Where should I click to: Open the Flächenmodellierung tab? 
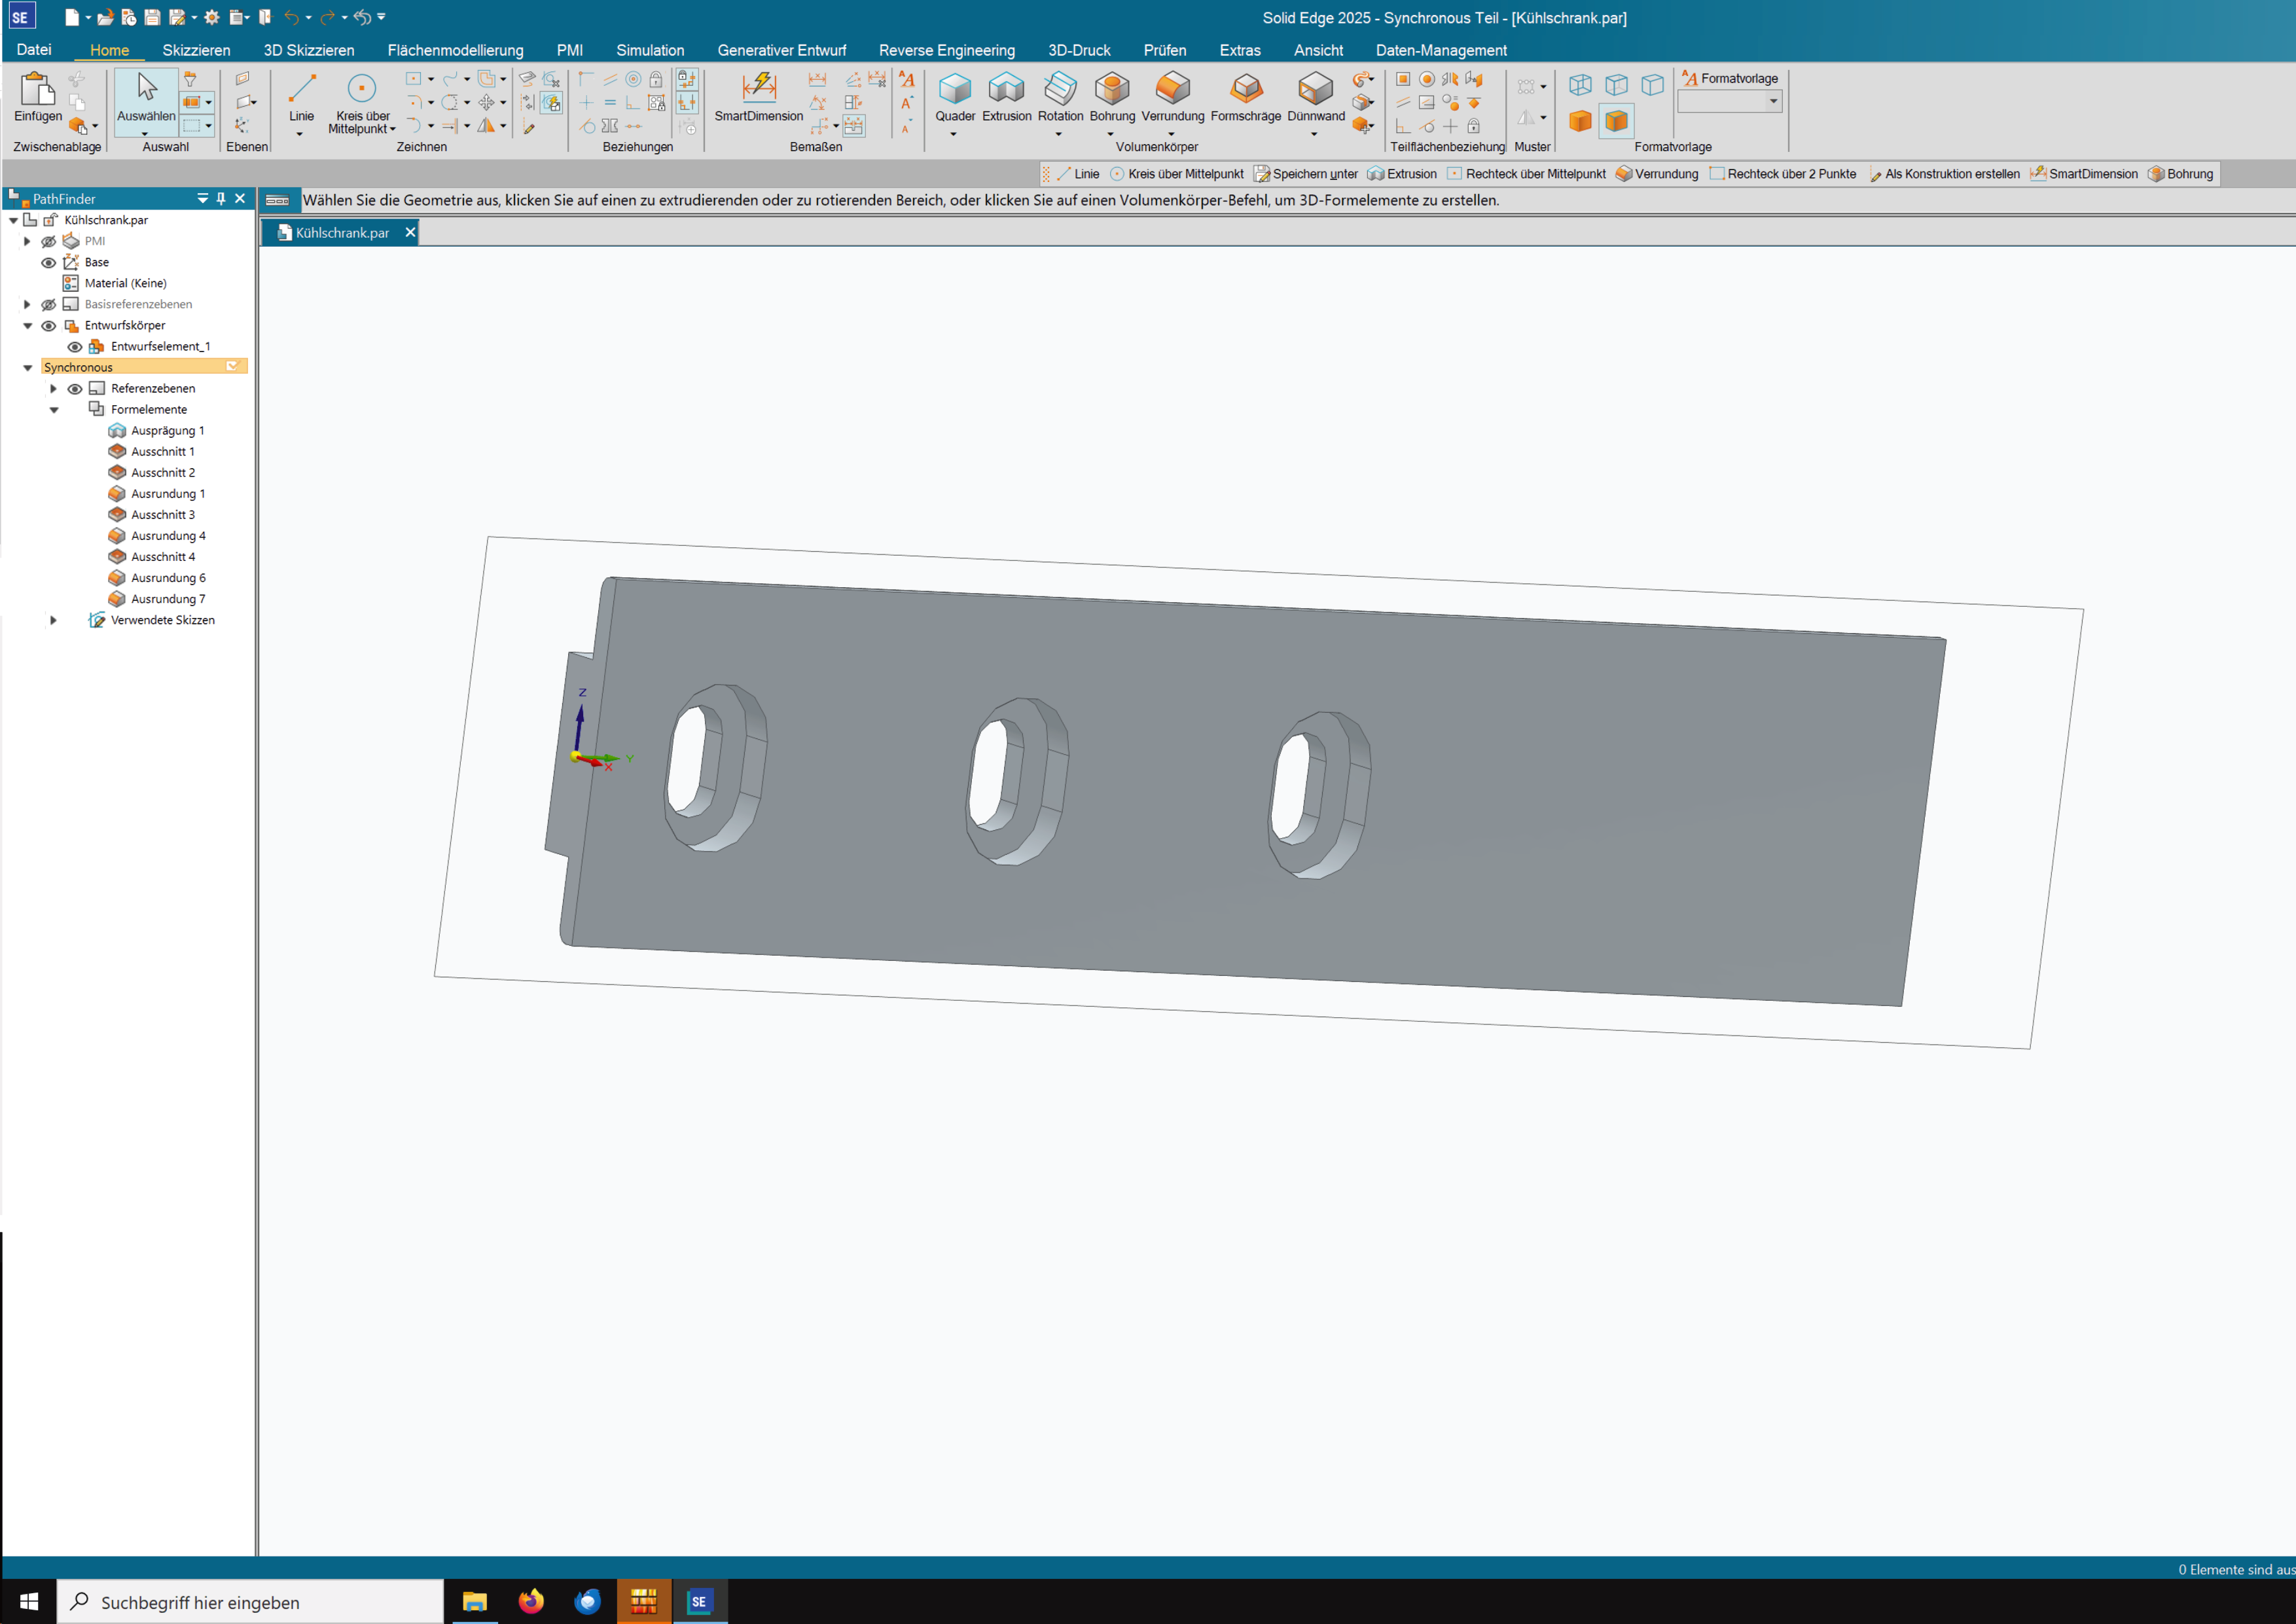click(x=455, y=50)
